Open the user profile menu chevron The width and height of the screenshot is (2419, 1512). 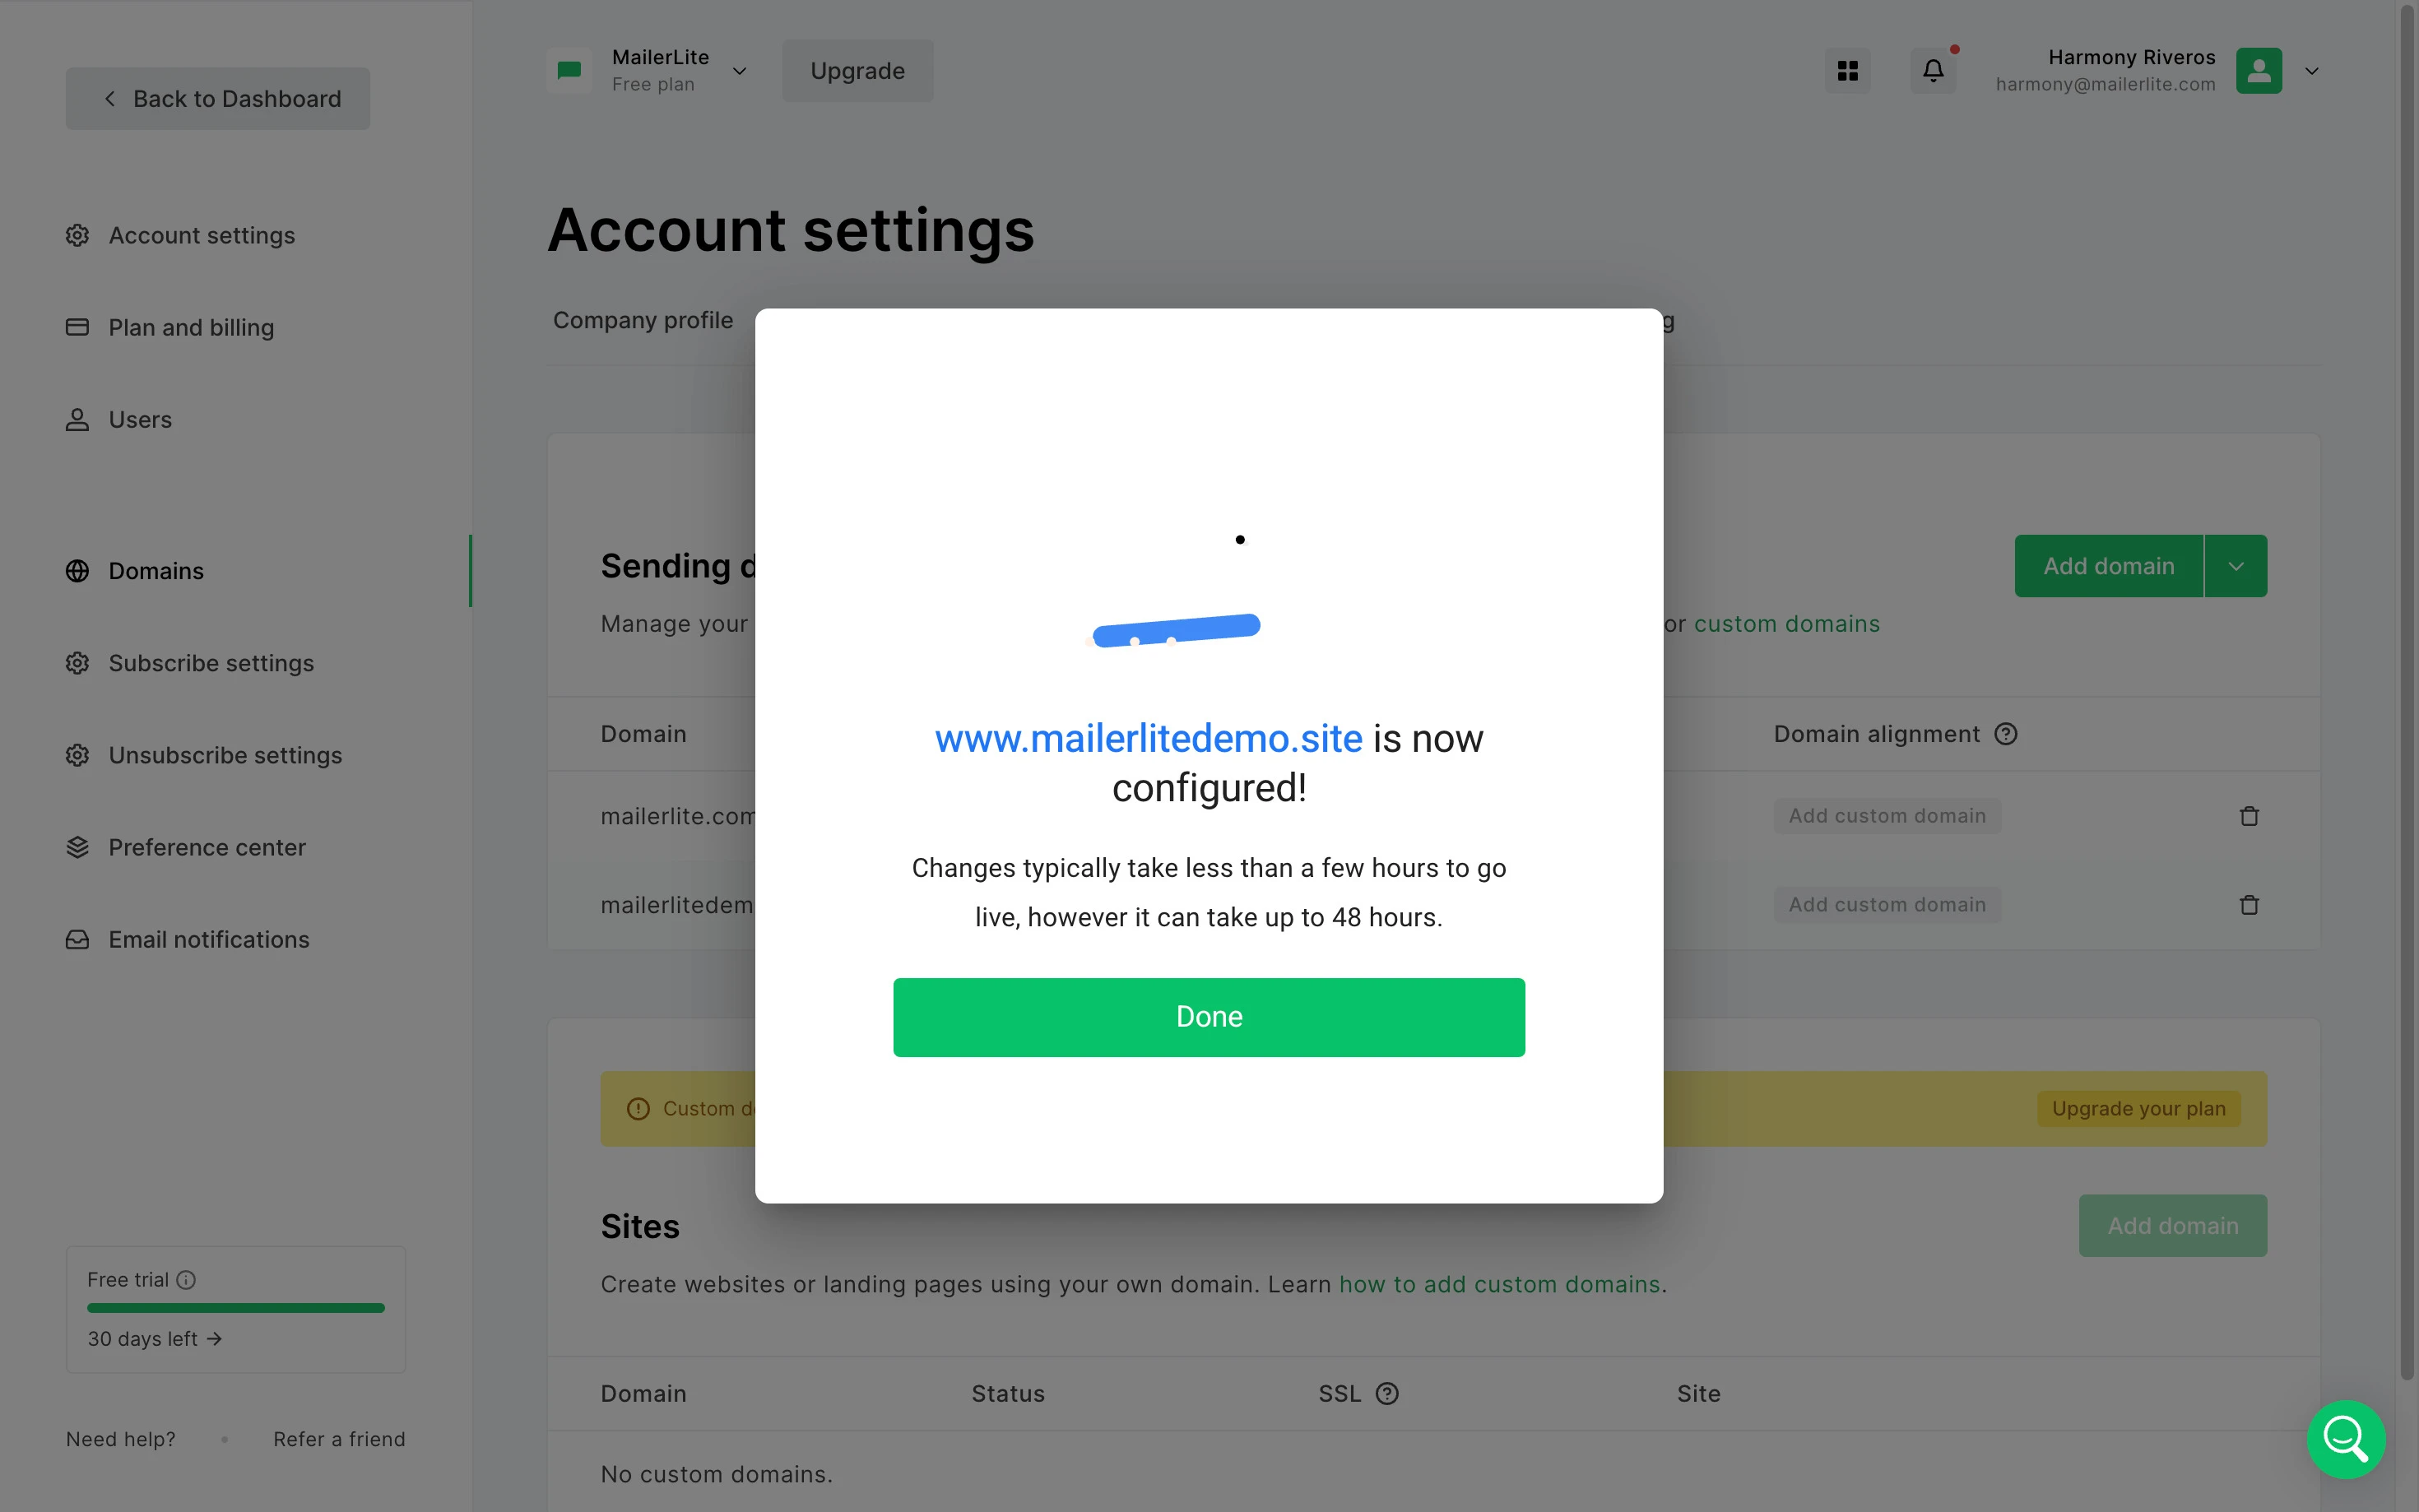2311,71
